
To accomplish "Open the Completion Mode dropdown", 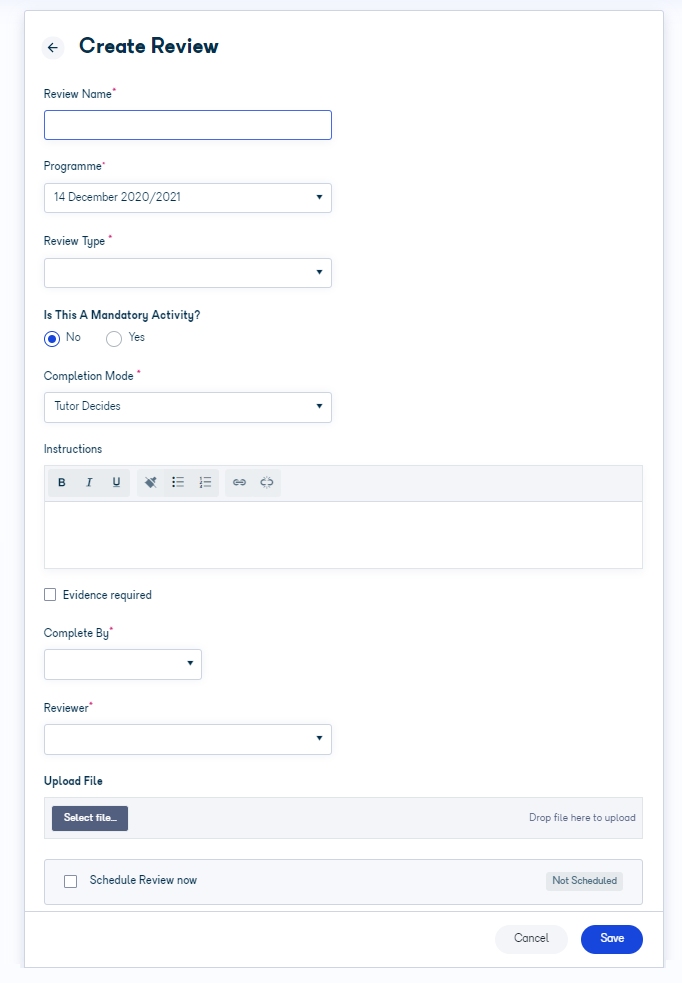I will (x=187, y=407).
